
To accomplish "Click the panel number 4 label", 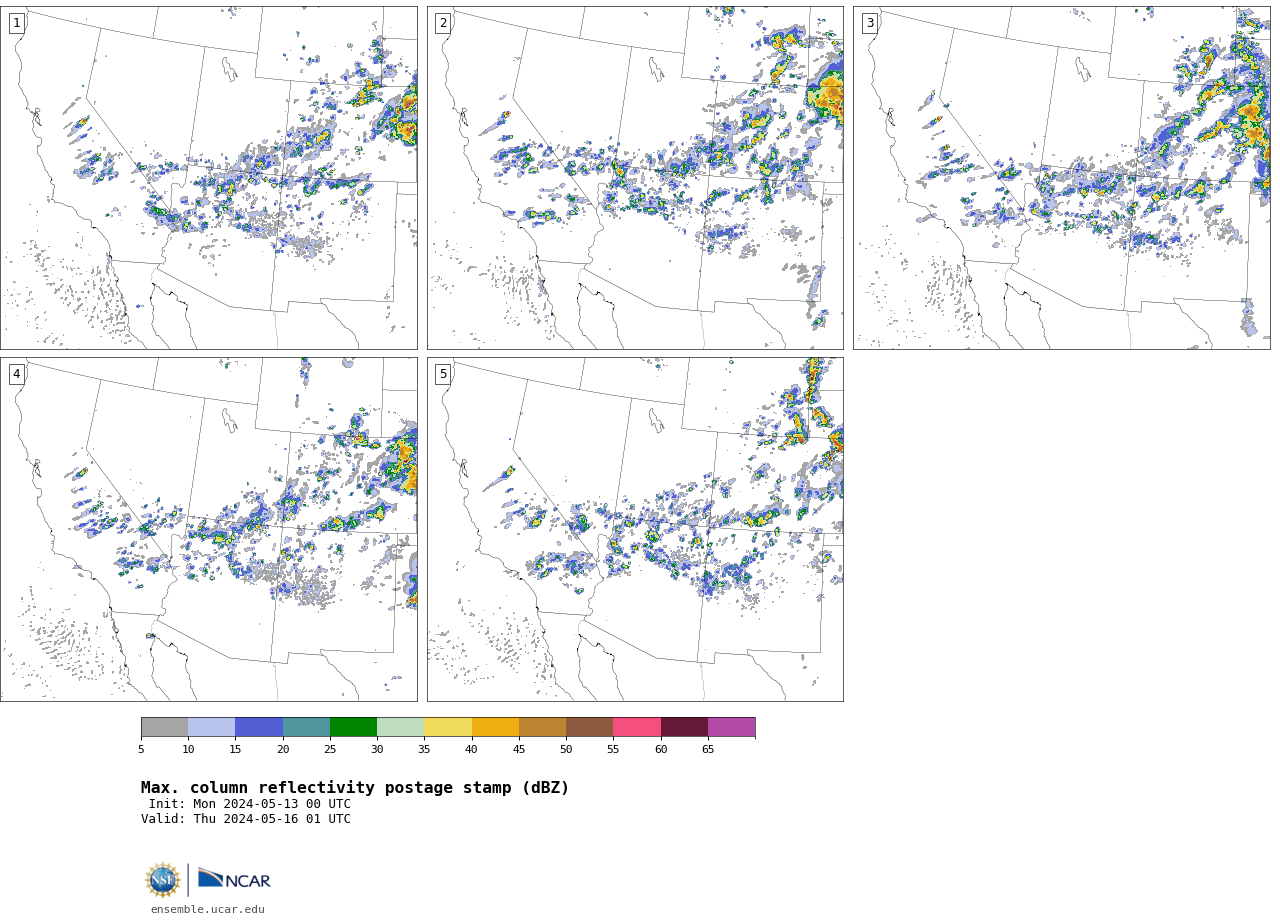I will coord(16,374).
